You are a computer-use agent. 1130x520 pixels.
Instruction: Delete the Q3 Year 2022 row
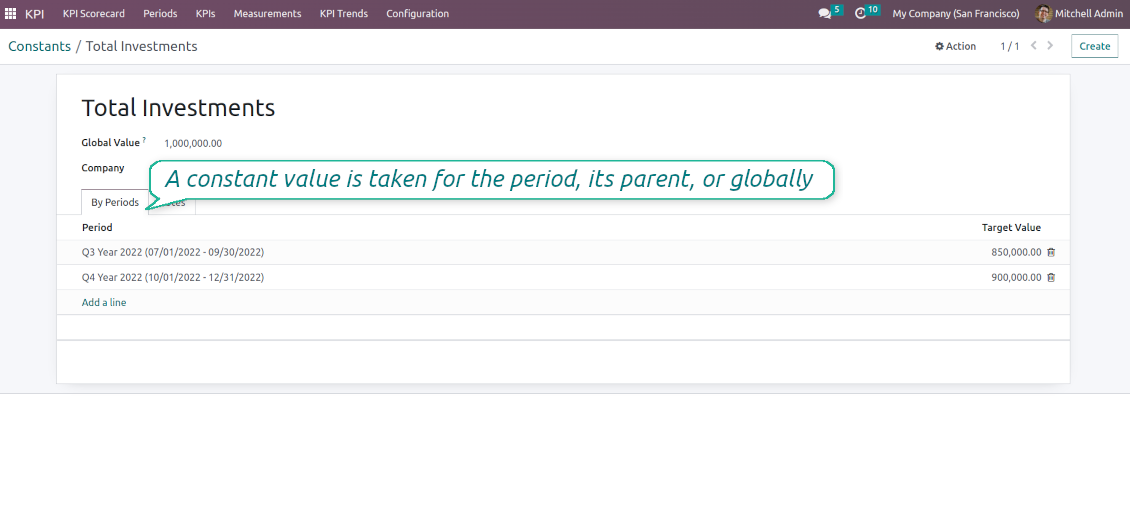(x=1051, y=252)
